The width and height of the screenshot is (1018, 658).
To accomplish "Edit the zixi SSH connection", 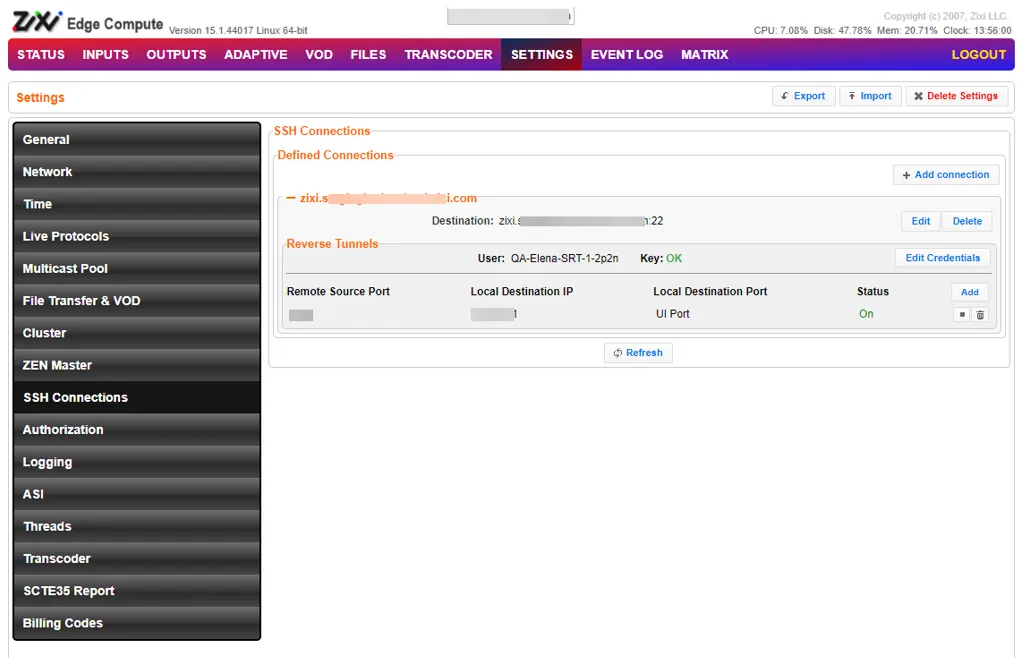I will click(921, 221).
